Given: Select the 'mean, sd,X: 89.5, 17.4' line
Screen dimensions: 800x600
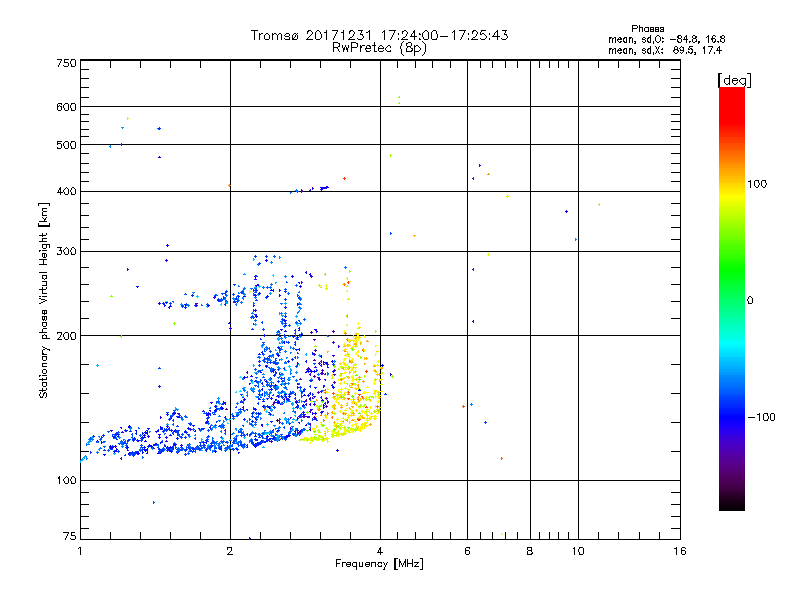Looking at the screenshot, I should coord(664,50).
